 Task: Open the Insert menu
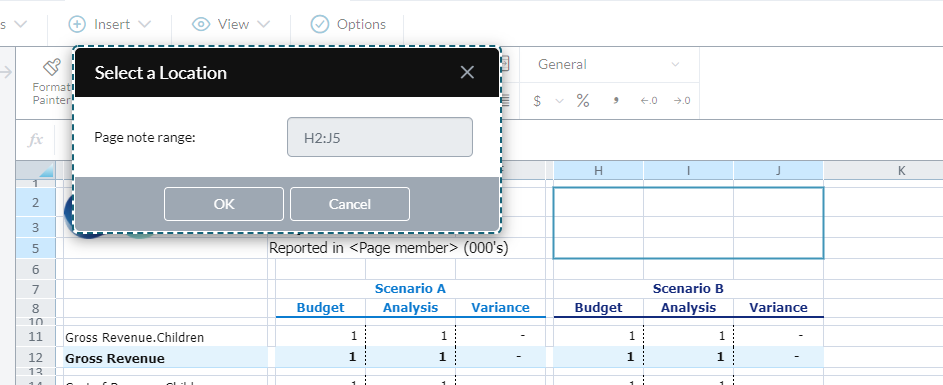pos(109,24)
